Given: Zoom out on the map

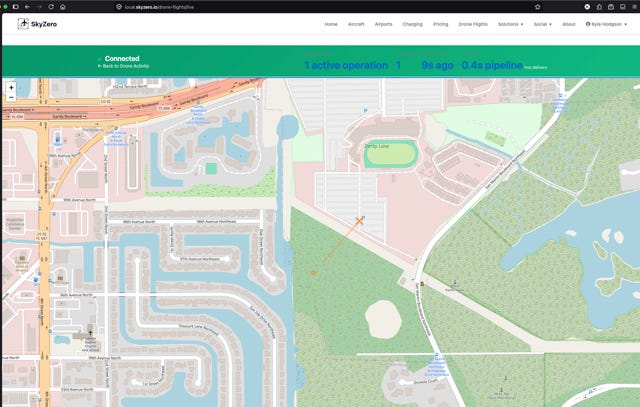Looking at the screenshot, I should (x=11, y=98).
